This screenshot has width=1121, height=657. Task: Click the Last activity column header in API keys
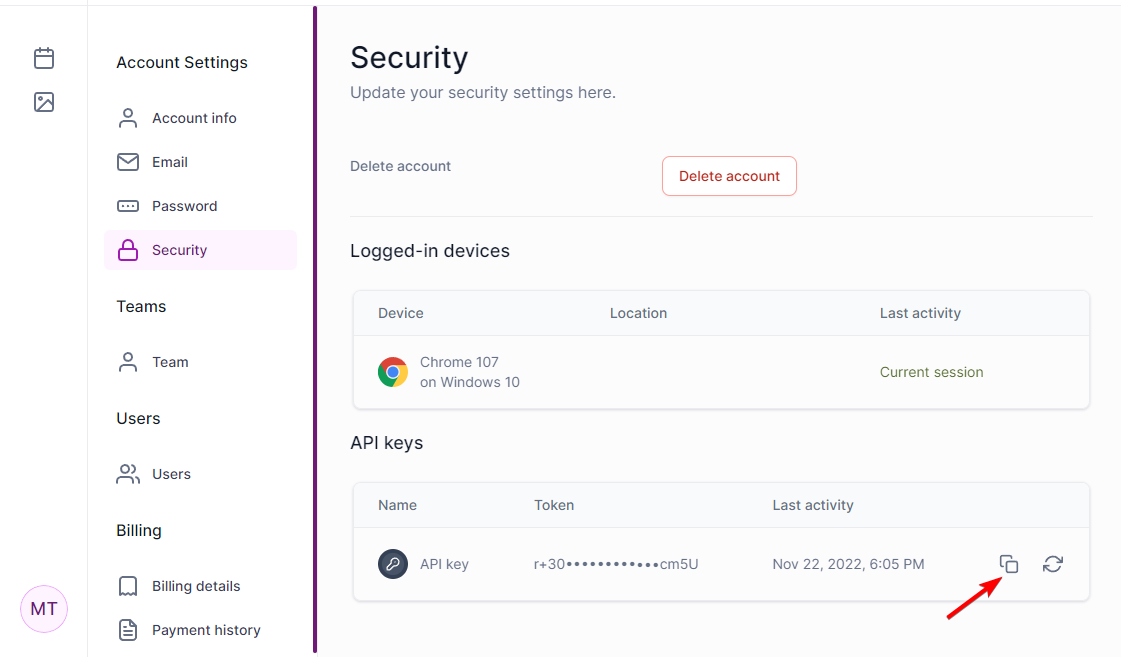coord(813,505)
